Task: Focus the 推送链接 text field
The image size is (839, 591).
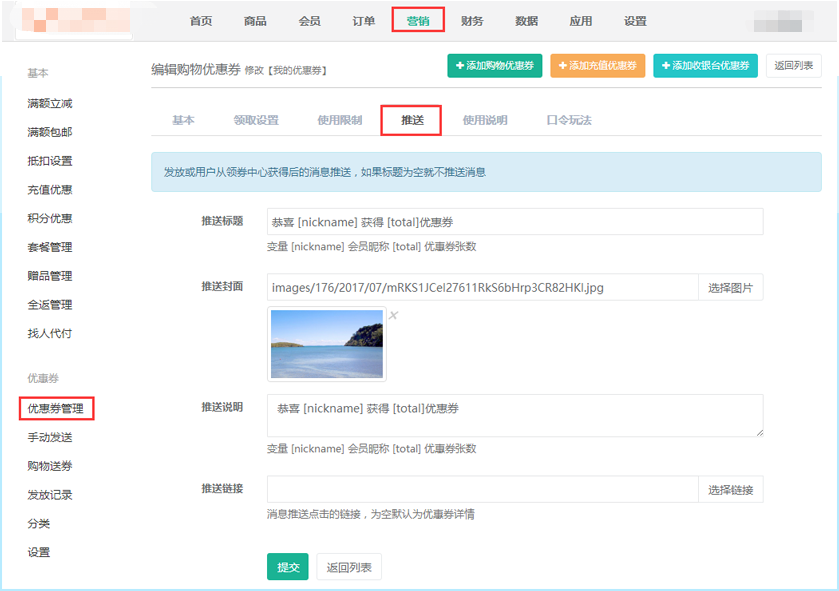Action: click(x=482, y=489)
